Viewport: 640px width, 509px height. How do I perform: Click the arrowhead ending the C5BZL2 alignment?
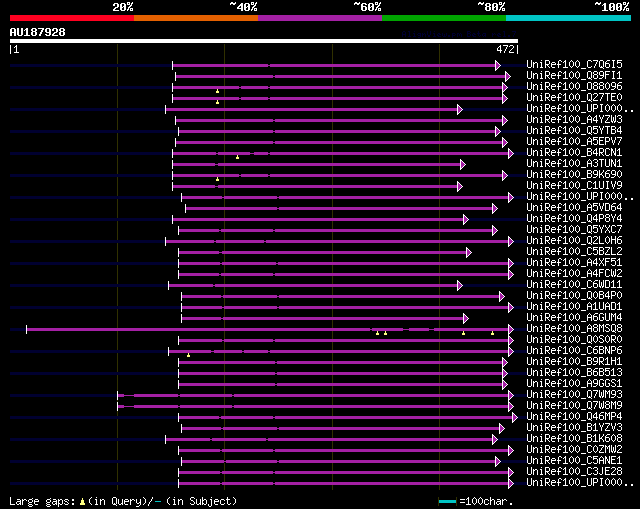coord(469,253)
